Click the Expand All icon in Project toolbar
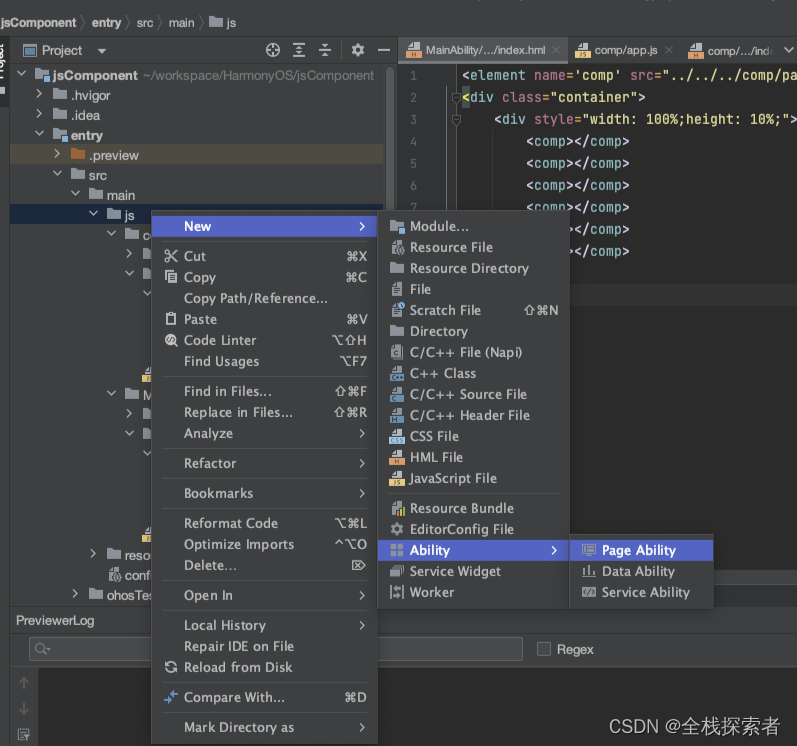Image resolution: width=797 pixels, height=746 pixels. tap(299, 50)
